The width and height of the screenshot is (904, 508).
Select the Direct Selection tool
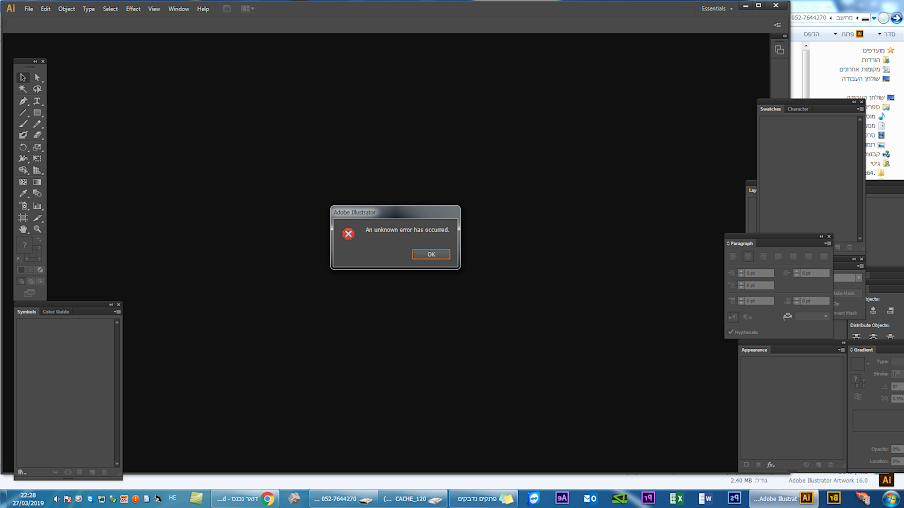[x=37, y=77]
